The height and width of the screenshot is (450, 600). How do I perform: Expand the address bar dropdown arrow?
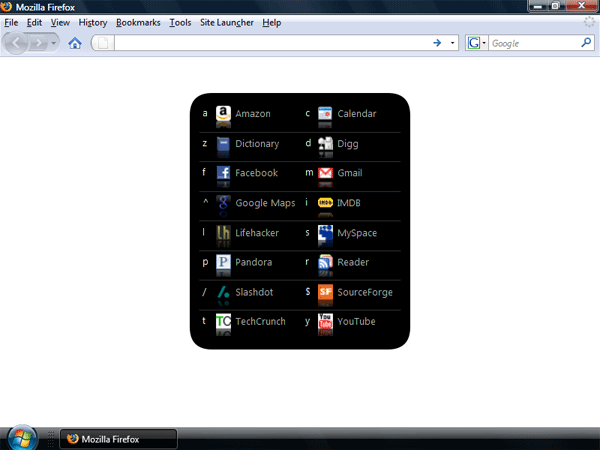pyautogui.click(x=453, y=43)
